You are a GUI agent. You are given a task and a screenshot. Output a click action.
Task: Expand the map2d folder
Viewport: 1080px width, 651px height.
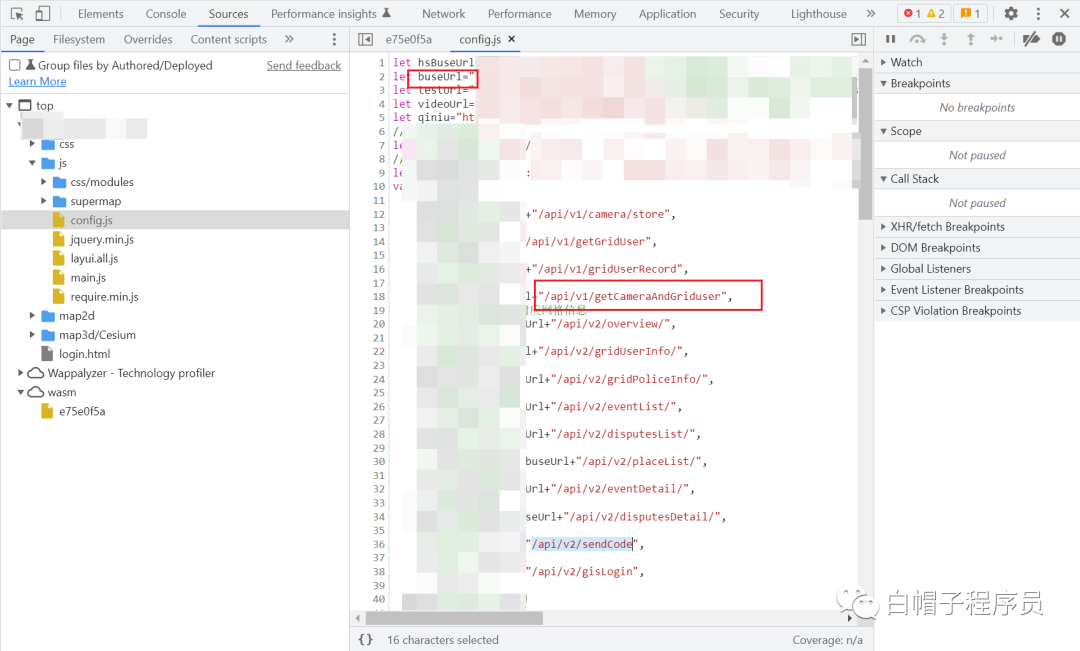tap(32, 316)
